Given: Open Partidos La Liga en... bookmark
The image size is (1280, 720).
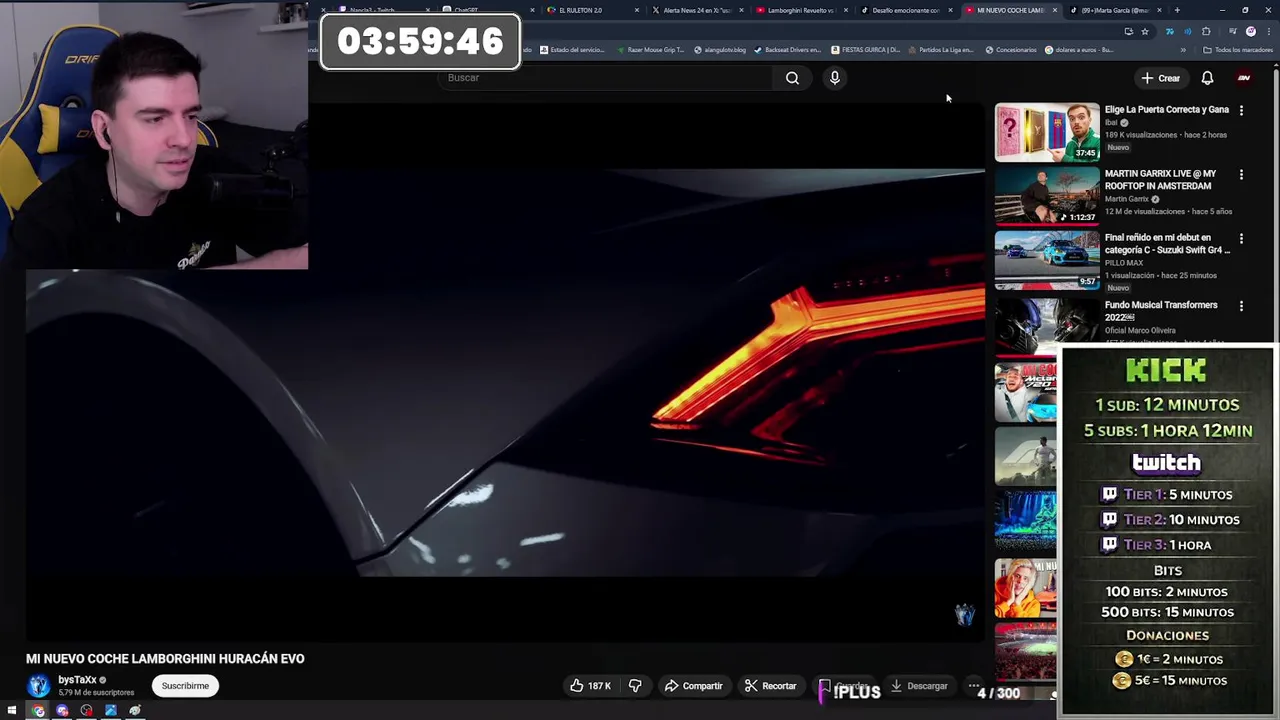Looking at the screenshot, I should (x=942, y=50).
